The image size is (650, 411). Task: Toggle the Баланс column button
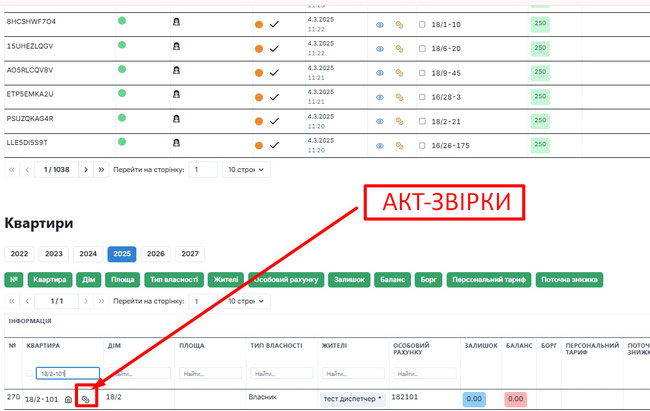coord(393,280)
